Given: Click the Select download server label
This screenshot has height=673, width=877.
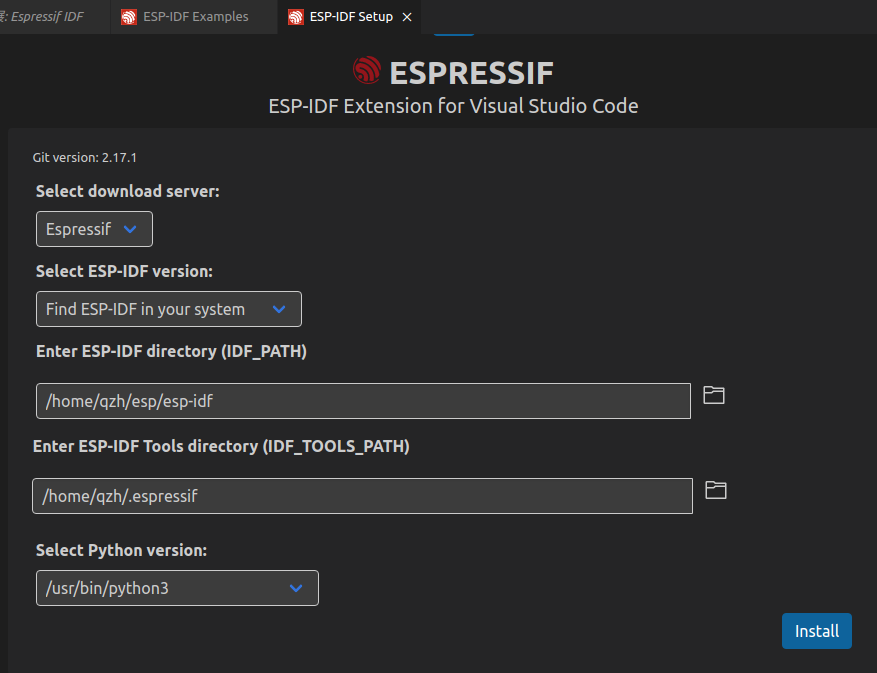Looking at the screenshot, I should [128, 191].
